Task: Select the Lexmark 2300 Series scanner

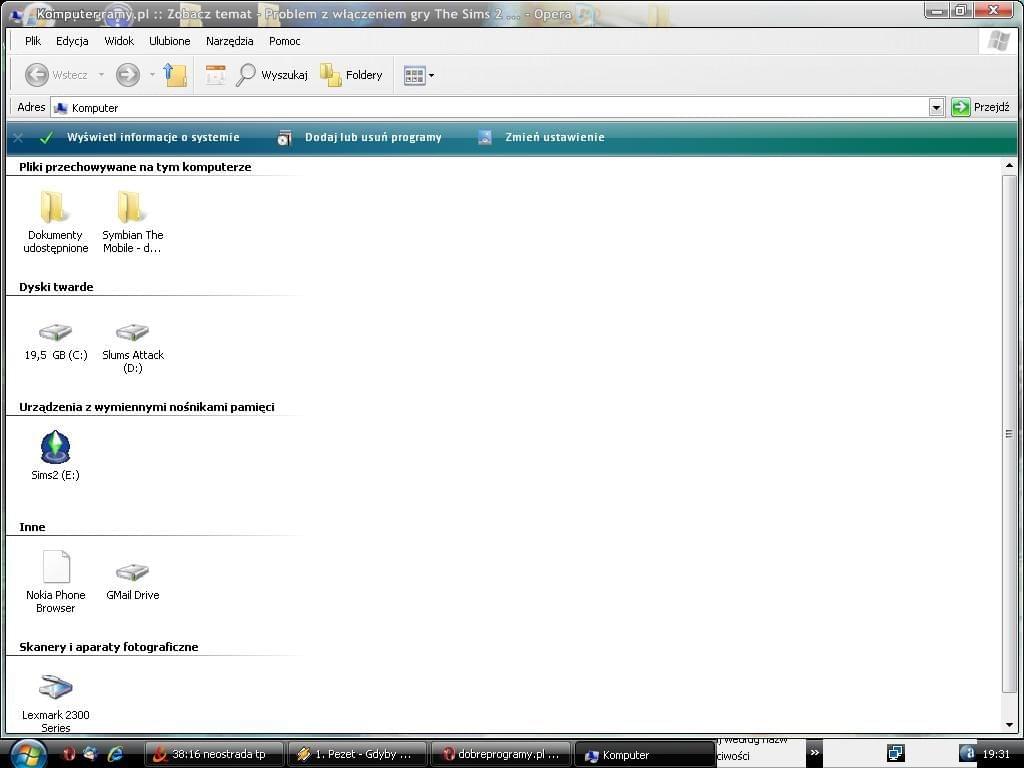Action: [x=56, y=703]
